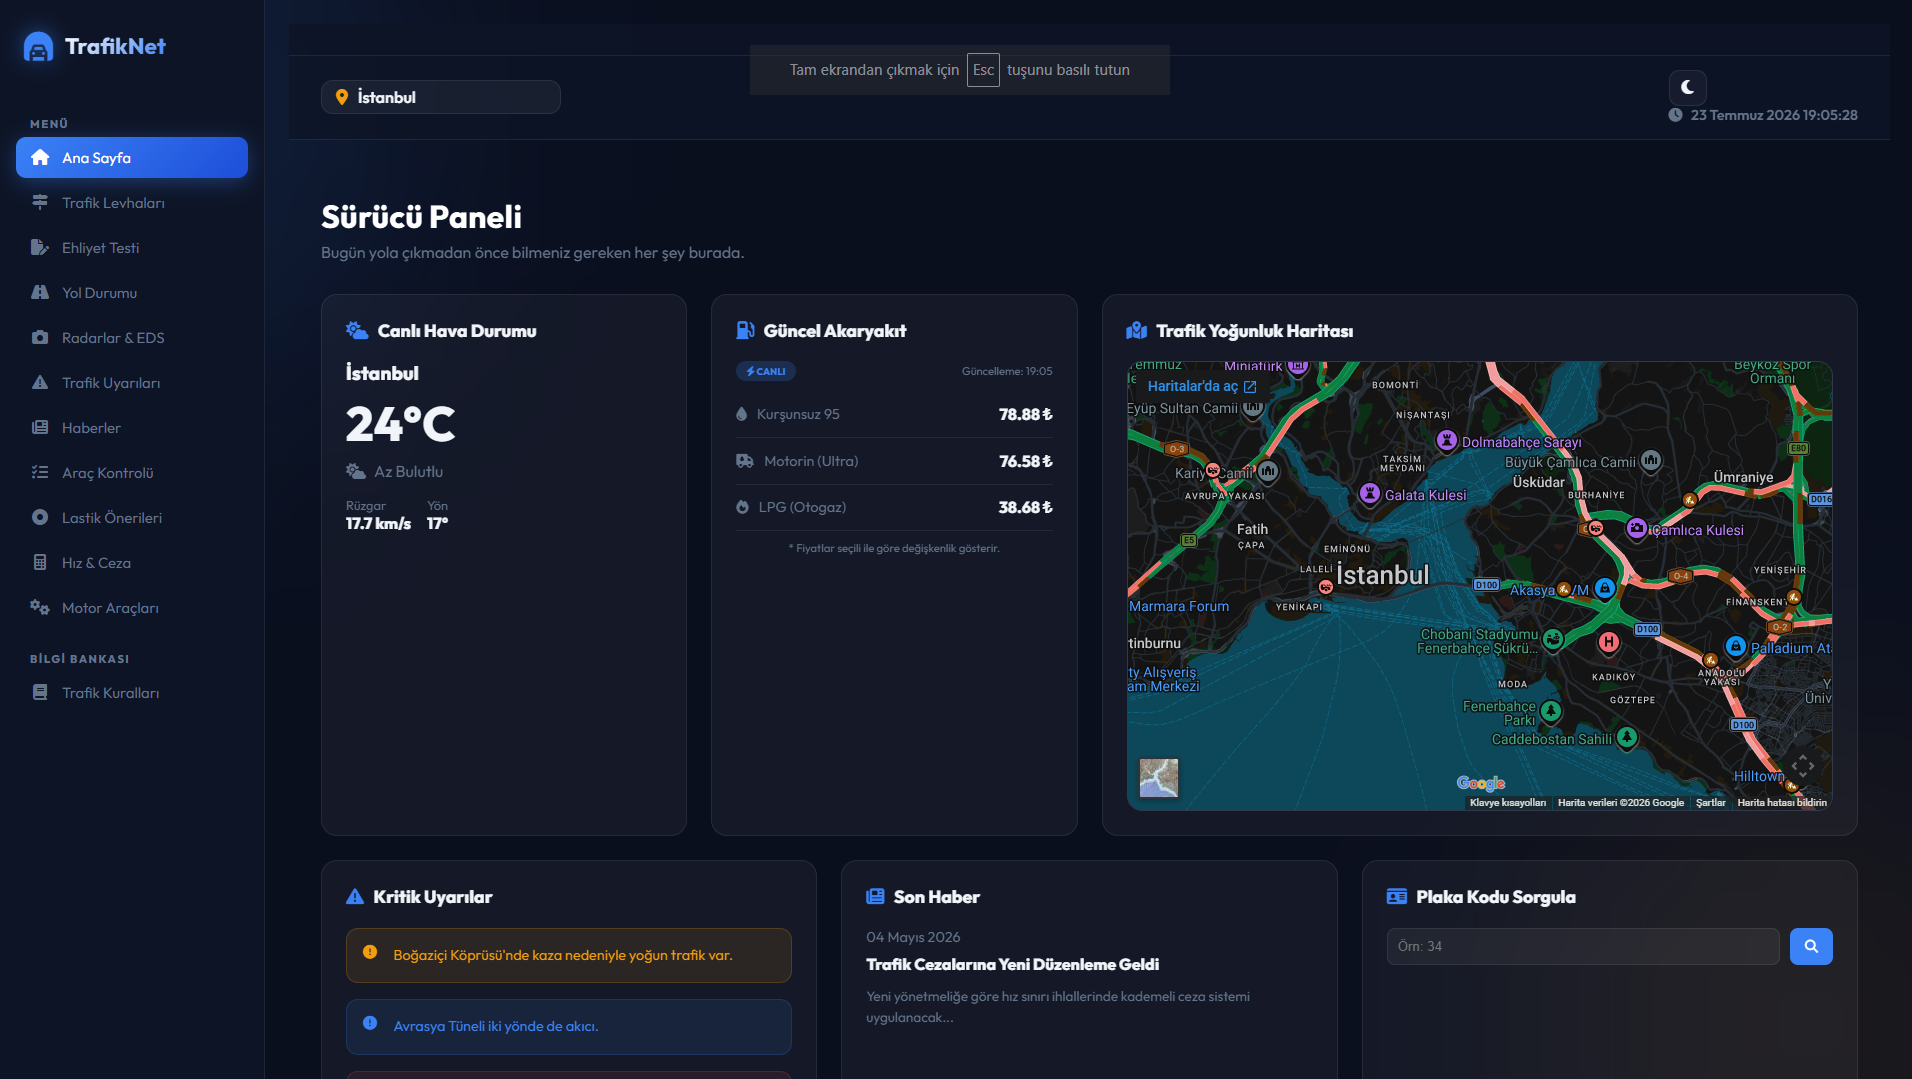
Task: Click the Google logo on map
Action: [1481, 783]
